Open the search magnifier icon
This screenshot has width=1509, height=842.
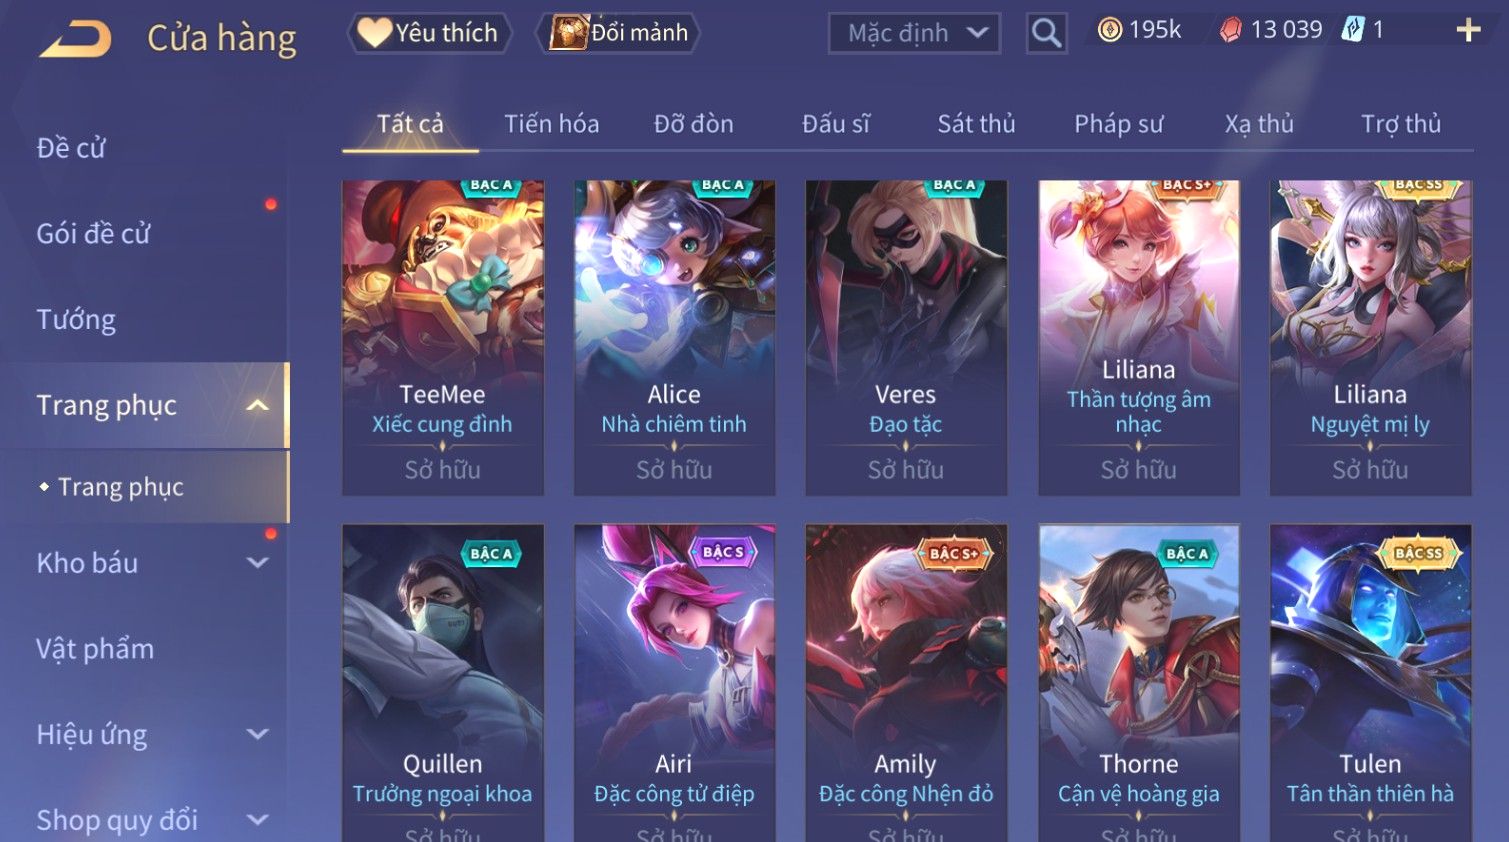tap(1046, 34)
